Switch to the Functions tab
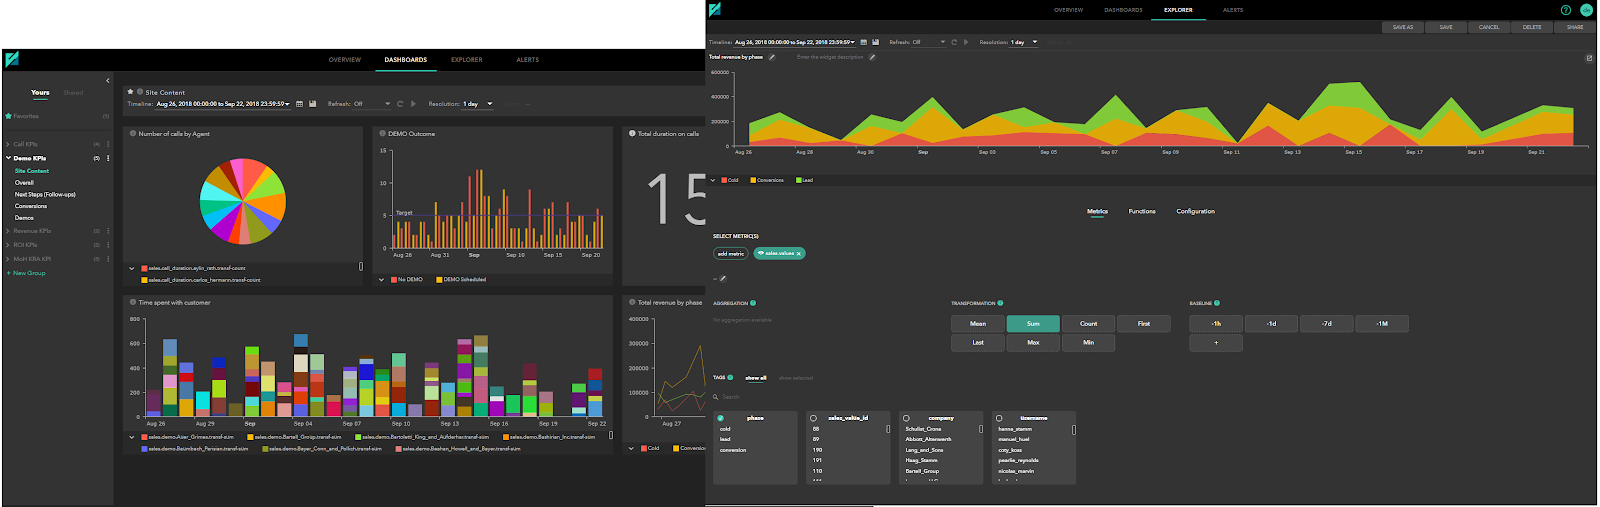The image size is (1600, 507). tap(1142, 211)
